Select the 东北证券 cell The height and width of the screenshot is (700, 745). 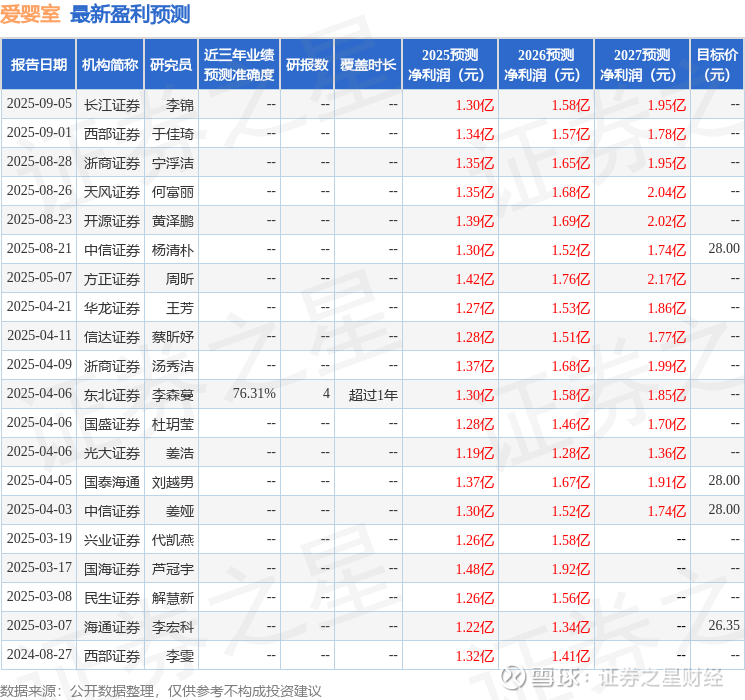coord(112,395)
